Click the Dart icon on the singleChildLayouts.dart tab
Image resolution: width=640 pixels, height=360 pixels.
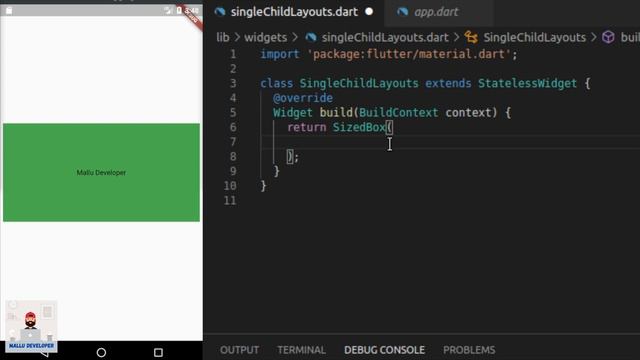pyautogui.click(x=220, y=12)
